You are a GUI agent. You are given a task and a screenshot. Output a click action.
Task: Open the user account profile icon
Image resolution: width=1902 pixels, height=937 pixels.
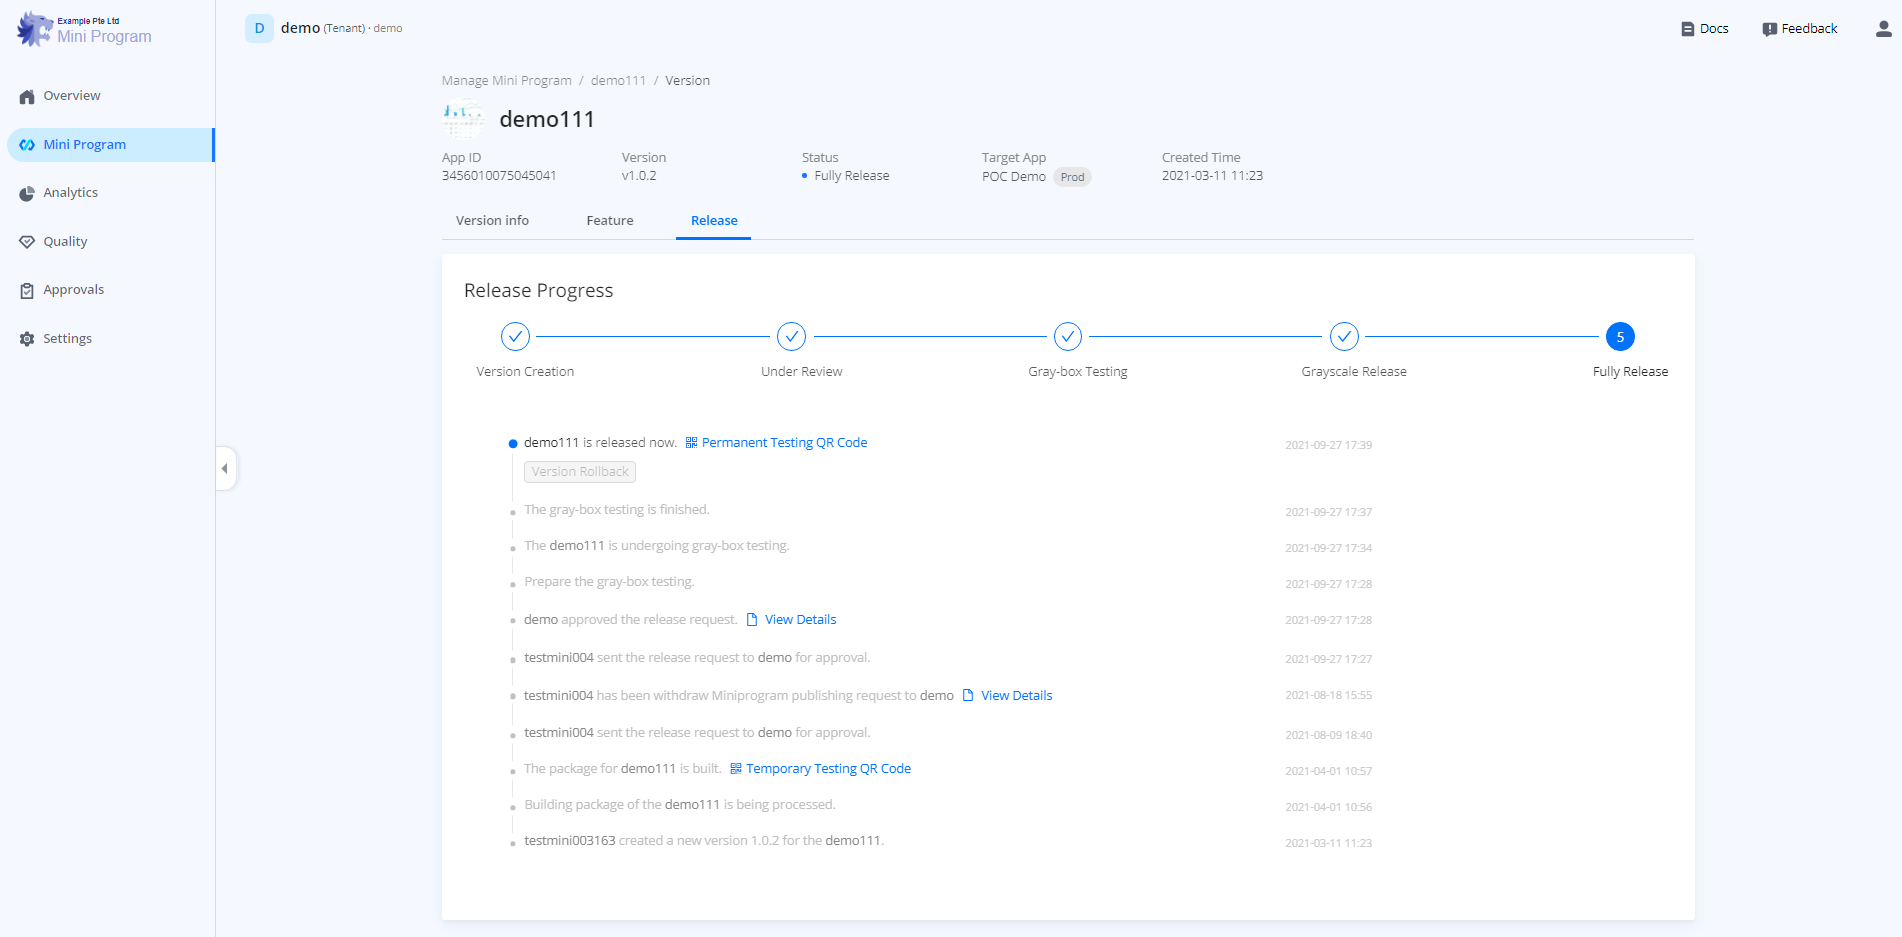(x=1883, y=29)
